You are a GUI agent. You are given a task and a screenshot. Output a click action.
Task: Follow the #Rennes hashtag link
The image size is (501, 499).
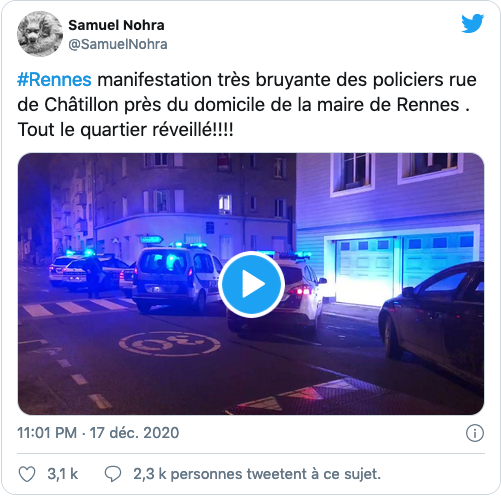pyautogui.click(x=54, y=80)
